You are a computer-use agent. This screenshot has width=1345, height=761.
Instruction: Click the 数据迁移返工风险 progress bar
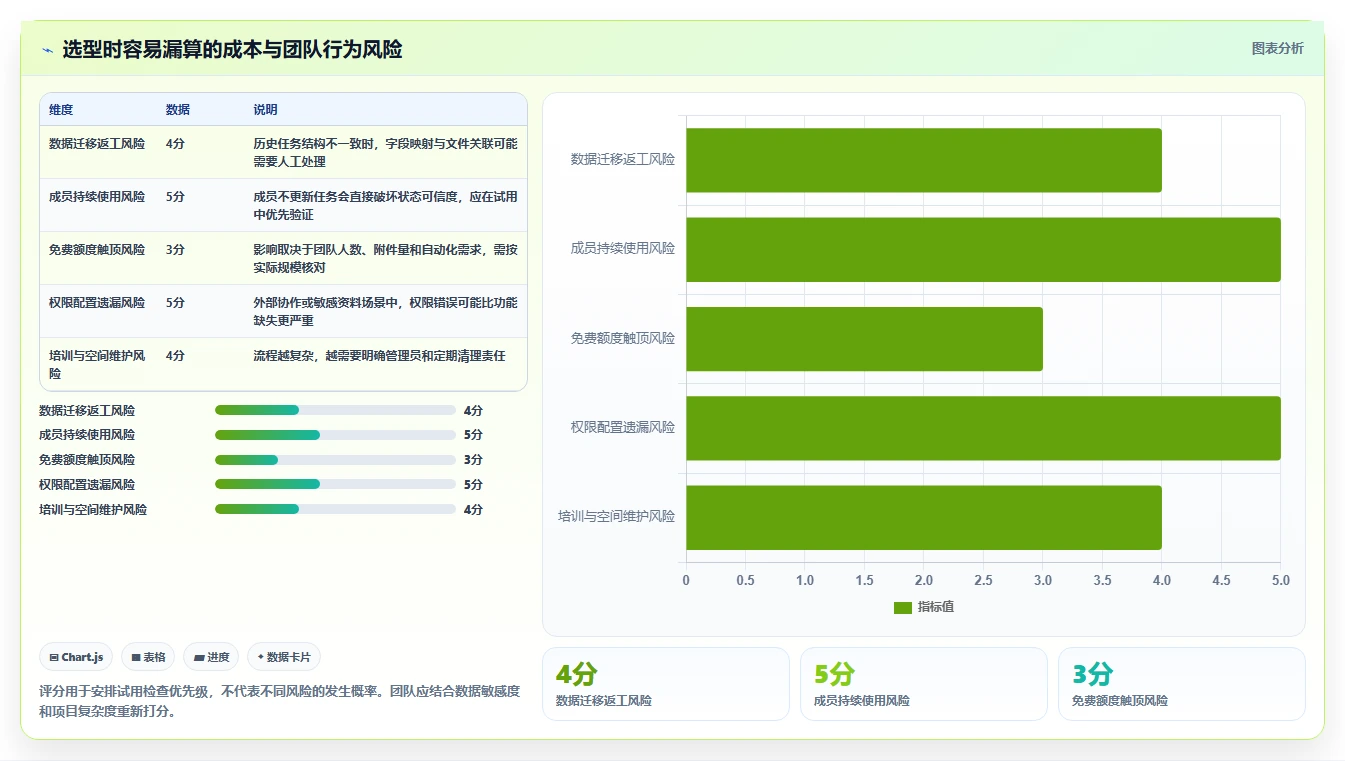tap(335, 410)
